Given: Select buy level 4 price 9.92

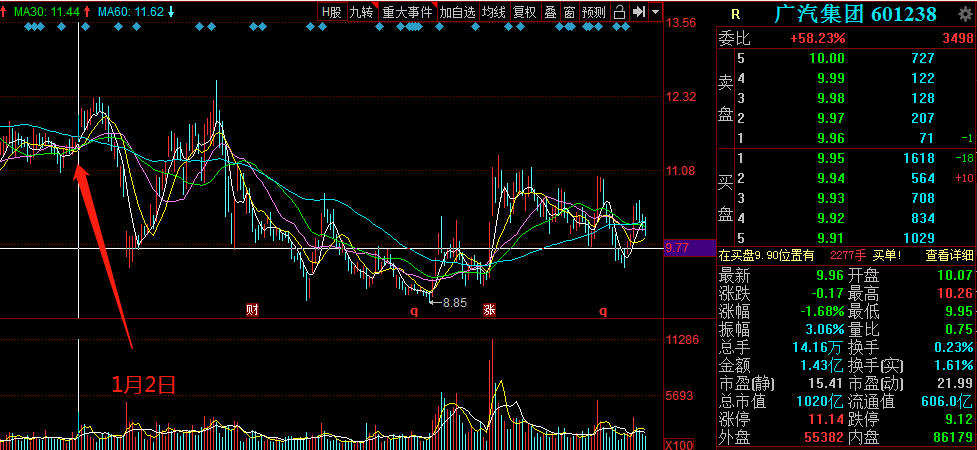Looking at the screenshot, I should (x=832, y=218).
